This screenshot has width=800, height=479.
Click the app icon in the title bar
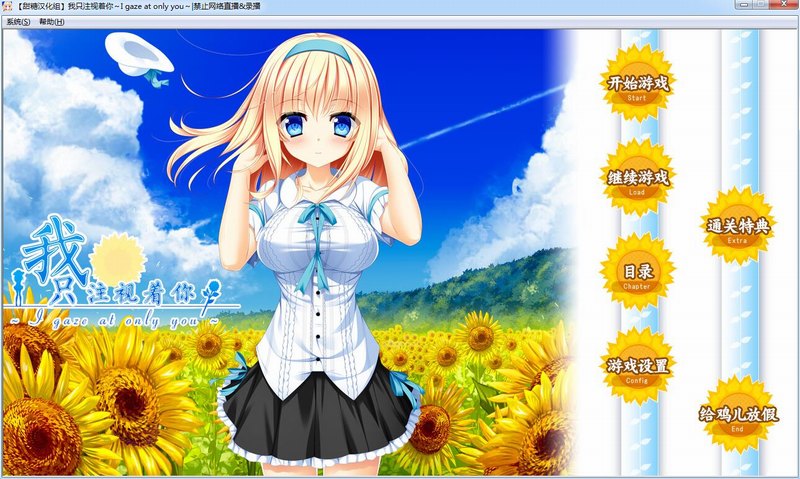pyautogui.click(x=9, y=6)
